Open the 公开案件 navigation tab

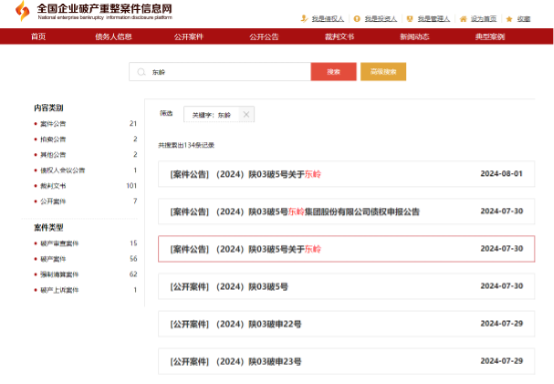click(x=189, y=37)
